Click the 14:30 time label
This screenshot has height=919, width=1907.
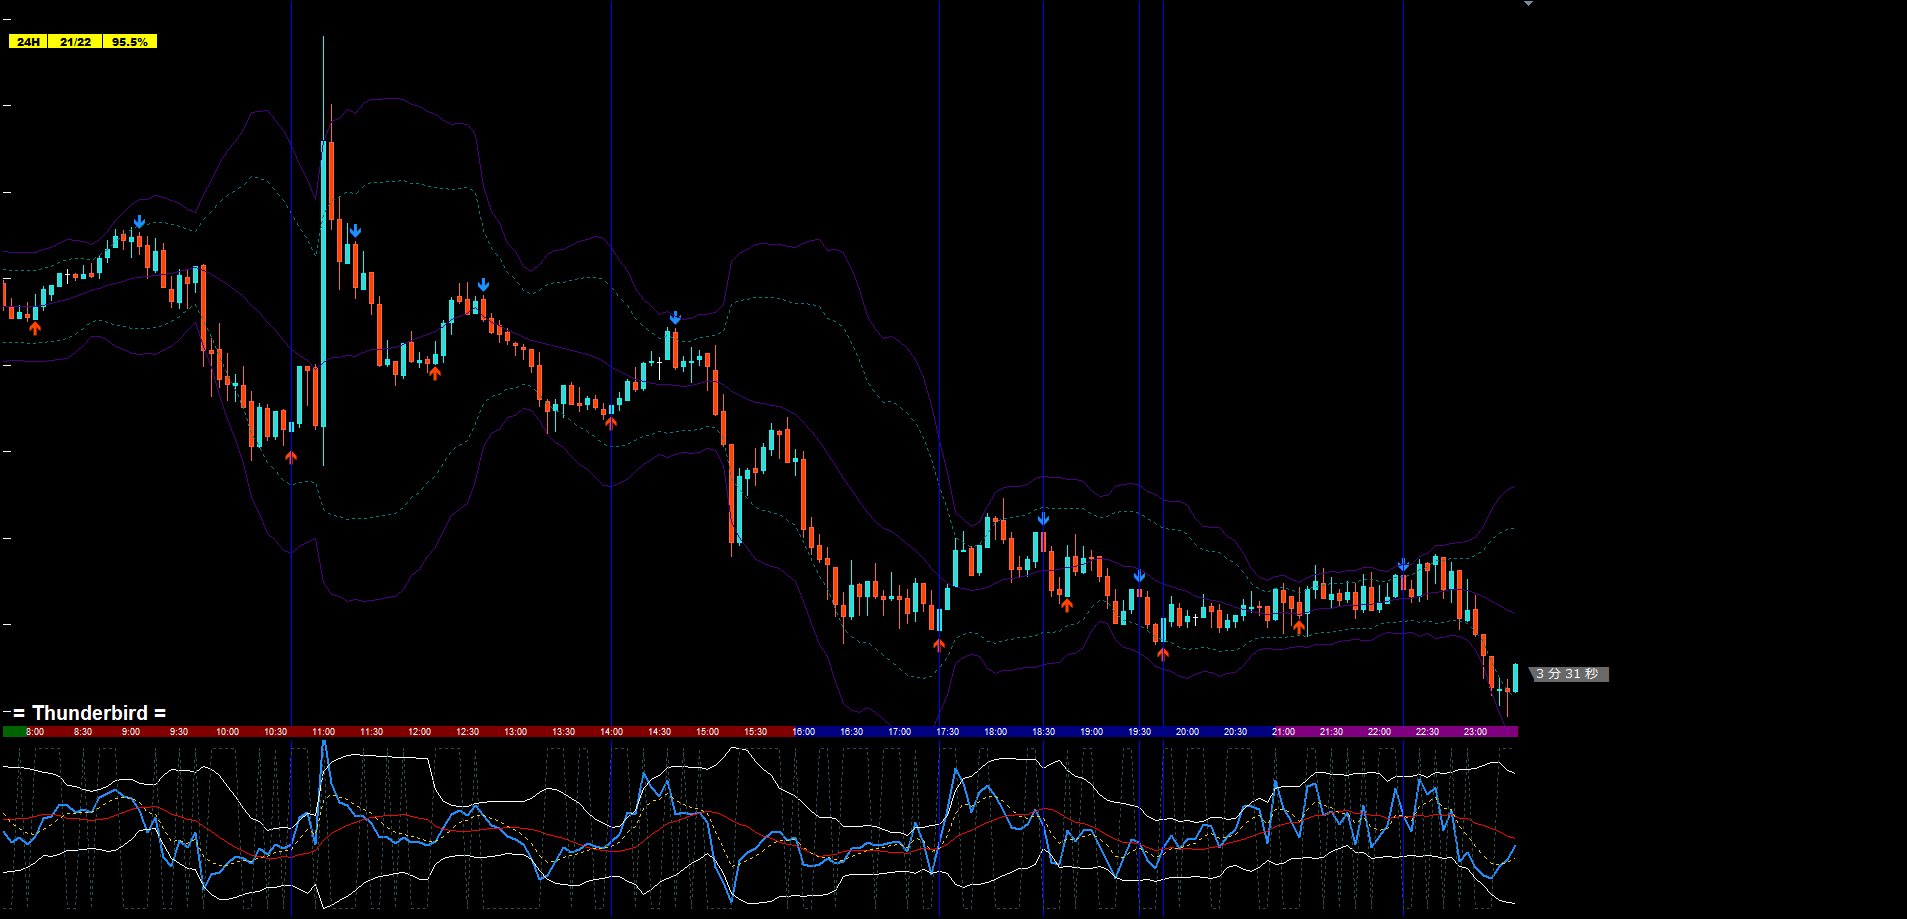(x=659, y=732)
